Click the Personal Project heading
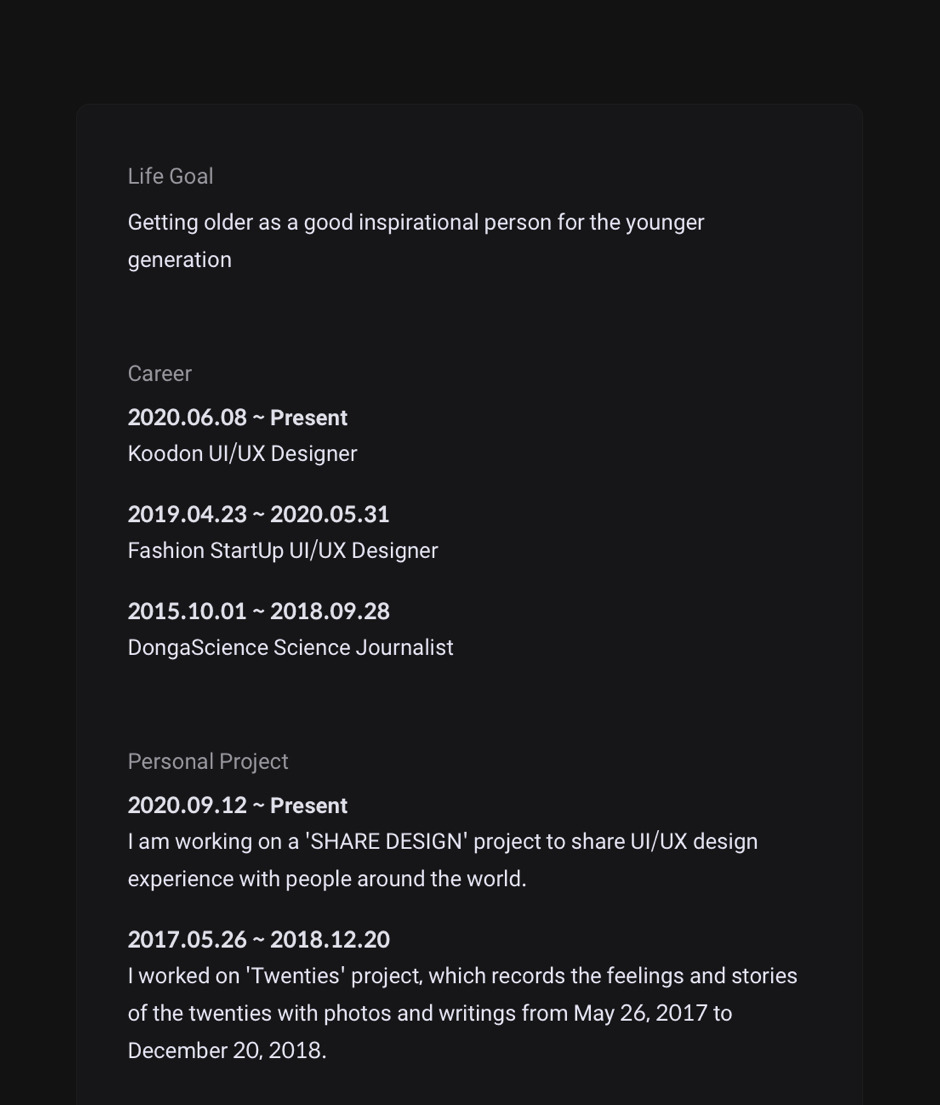 pos(208,761)
